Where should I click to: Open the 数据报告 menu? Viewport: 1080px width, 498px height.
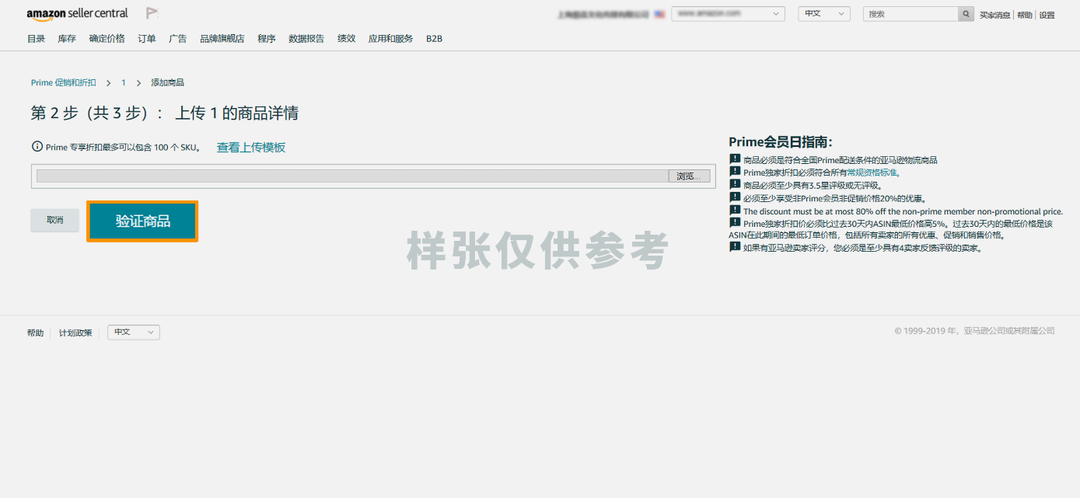point(307,39)
